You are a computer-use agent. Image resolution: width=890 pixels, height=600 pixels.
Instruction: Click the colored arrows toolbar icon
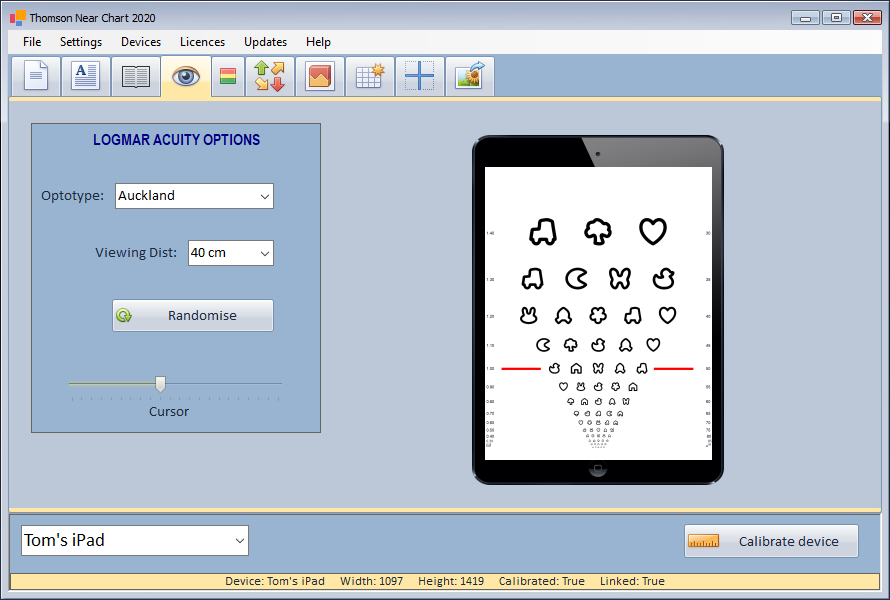(270, 77)
